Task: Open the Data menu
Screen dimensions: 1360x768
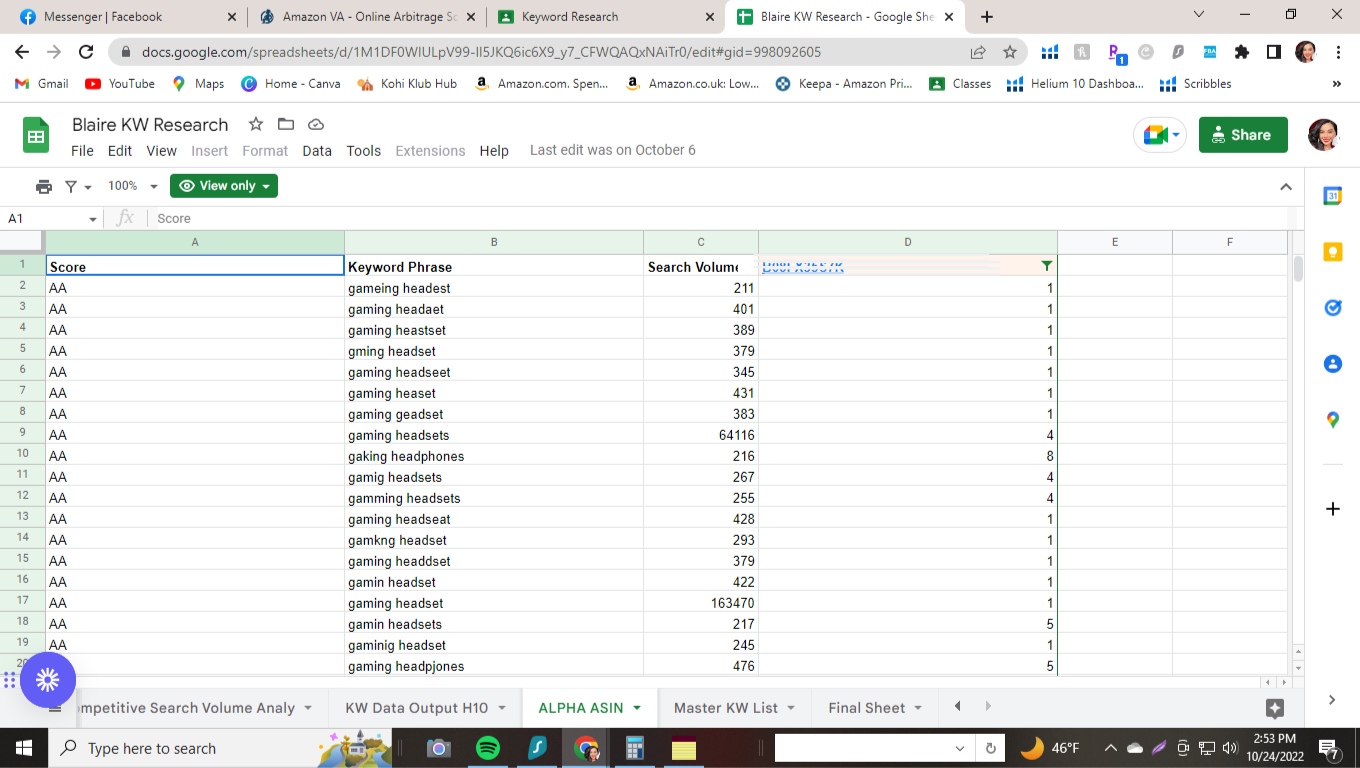Action: click(x=317, y=151)
